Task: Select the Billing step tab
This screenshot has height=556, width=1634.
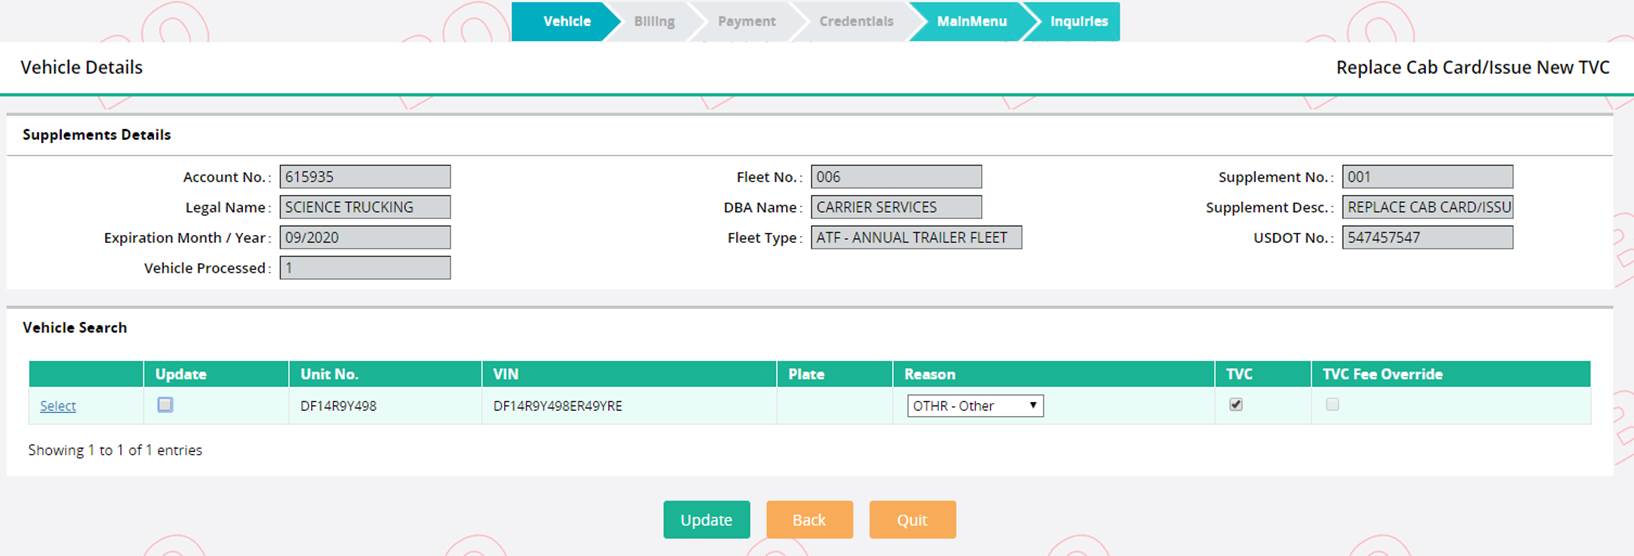Action: coord(654,21)
